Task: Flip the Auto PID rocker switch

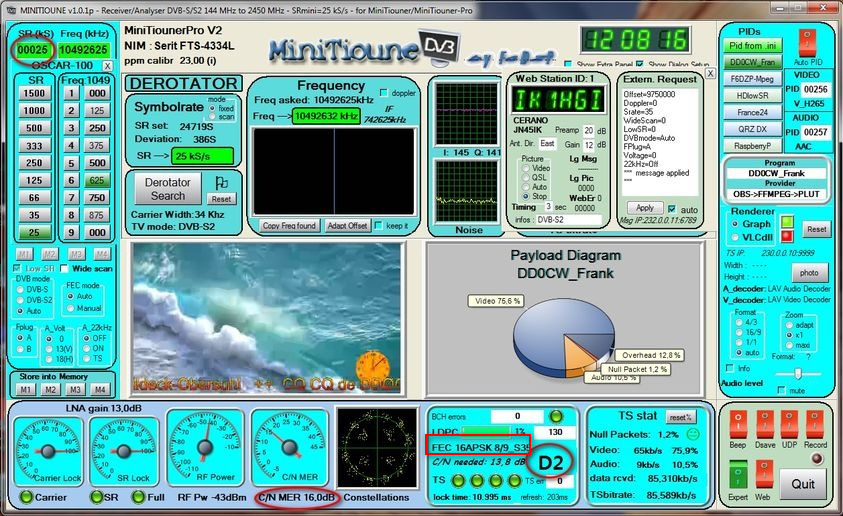Action: [807, 43]
